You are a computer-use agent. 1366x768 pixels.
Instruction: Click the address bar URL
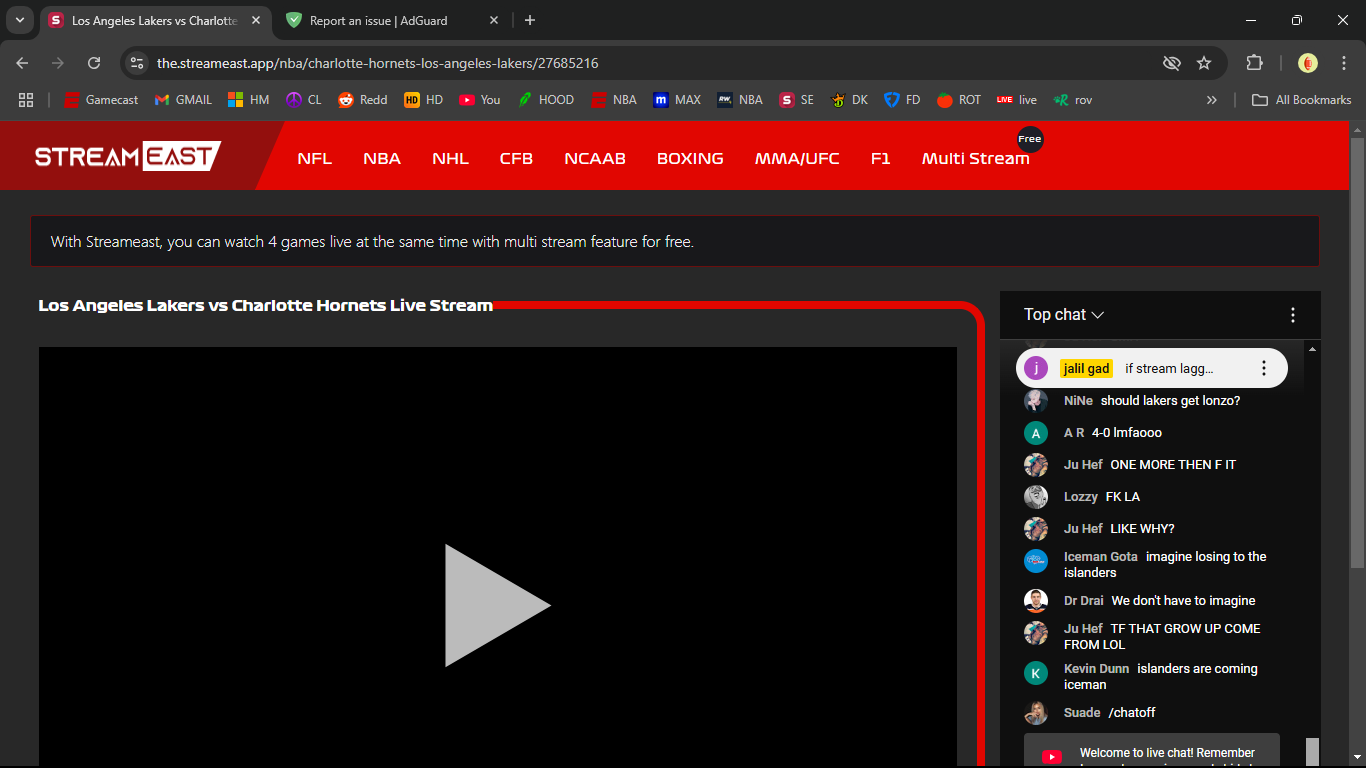coord(378,63)
